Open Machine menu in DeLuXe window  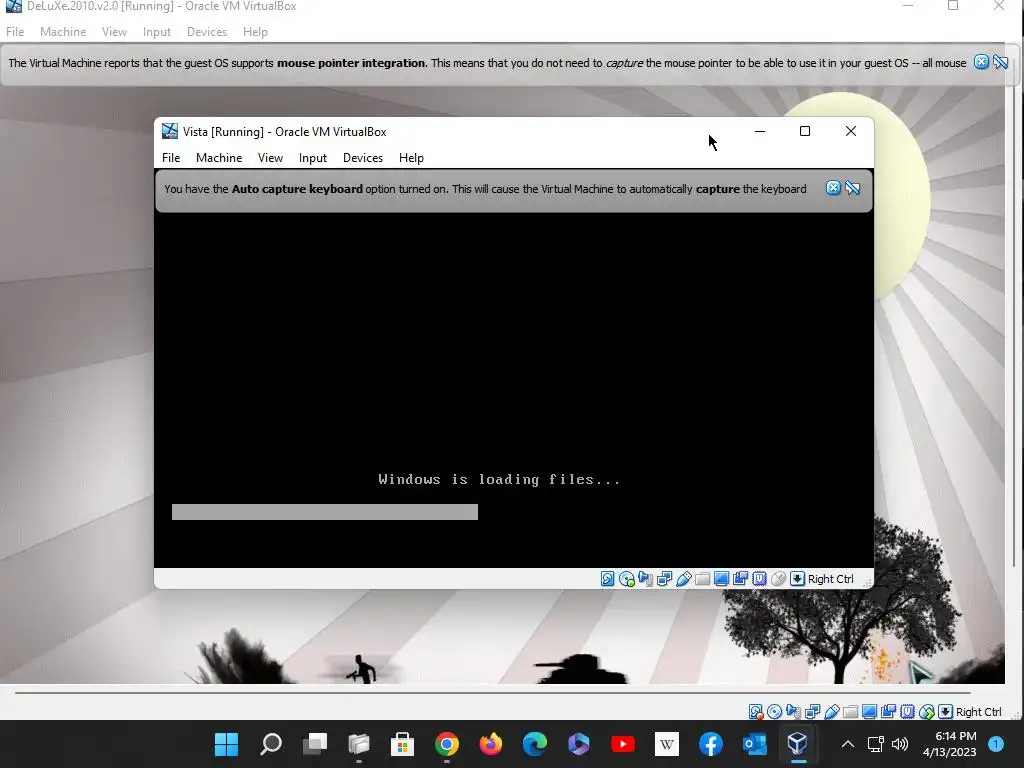(63, 32)
